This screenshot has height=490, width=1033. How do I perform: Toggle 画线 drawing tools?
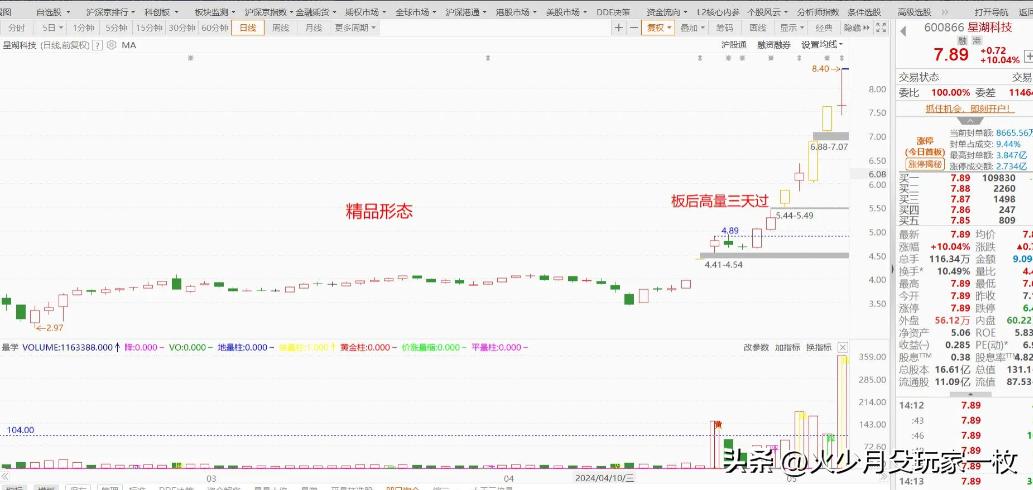click(758, 28)
